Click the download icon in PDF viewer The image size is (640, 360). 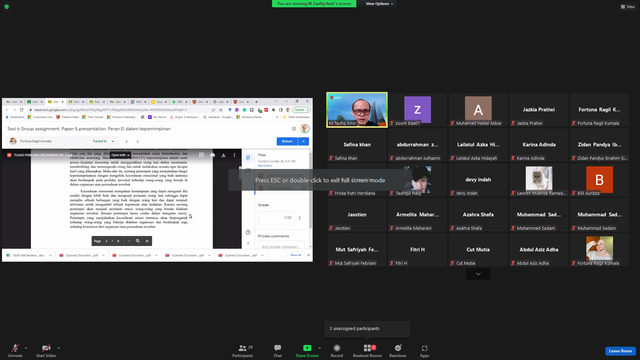[x=223, y=155]
